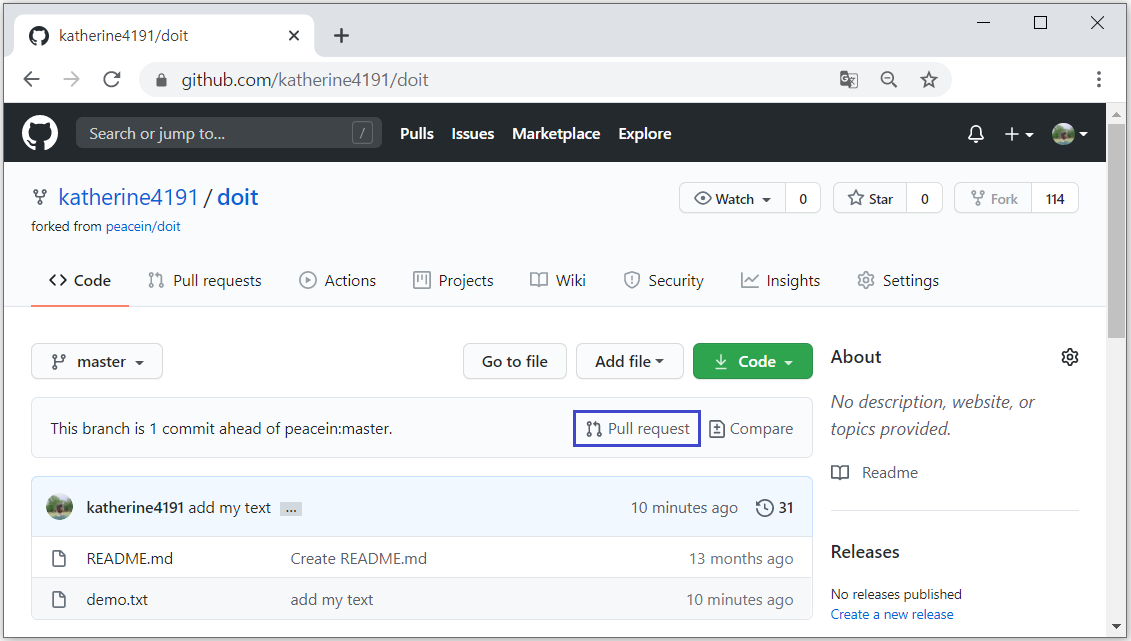This screenshot has width=1131, height=641.
Task: Focus the Search or jump to field
Action: click(x=229, y=133)
